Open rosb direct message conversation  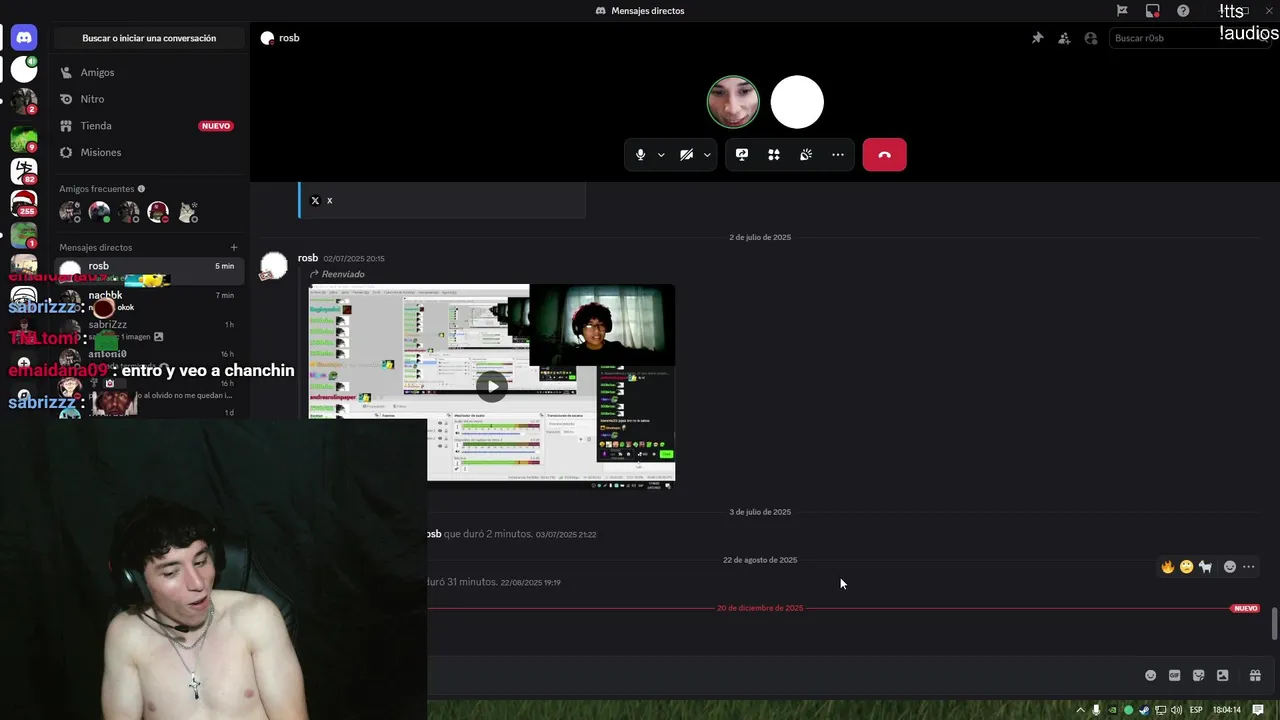[149, 271]
